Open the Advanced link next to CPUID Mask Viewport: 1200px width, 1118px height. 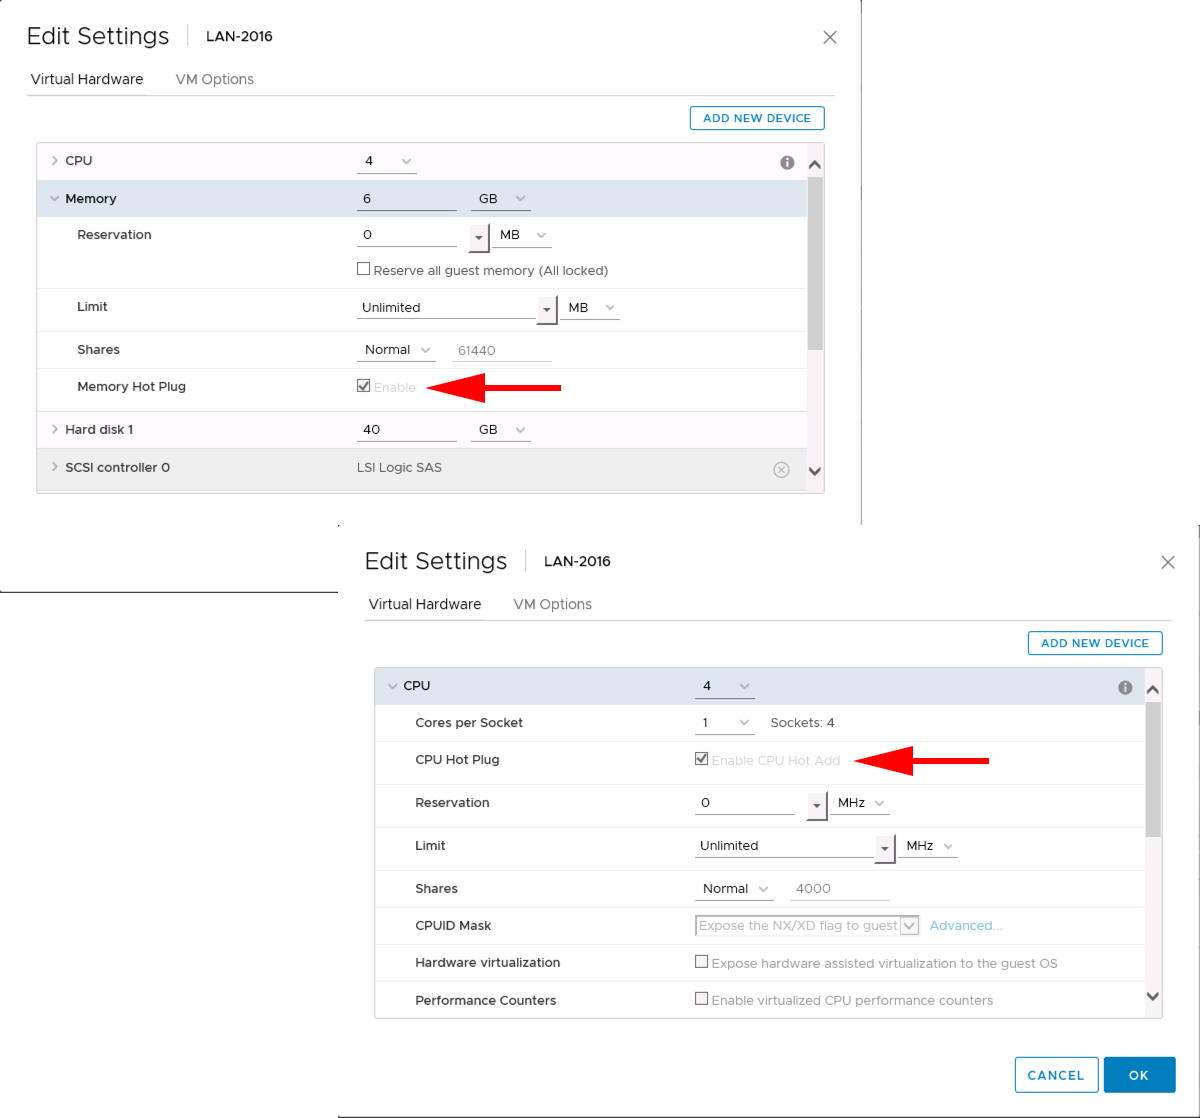click(x=963, y=925)
